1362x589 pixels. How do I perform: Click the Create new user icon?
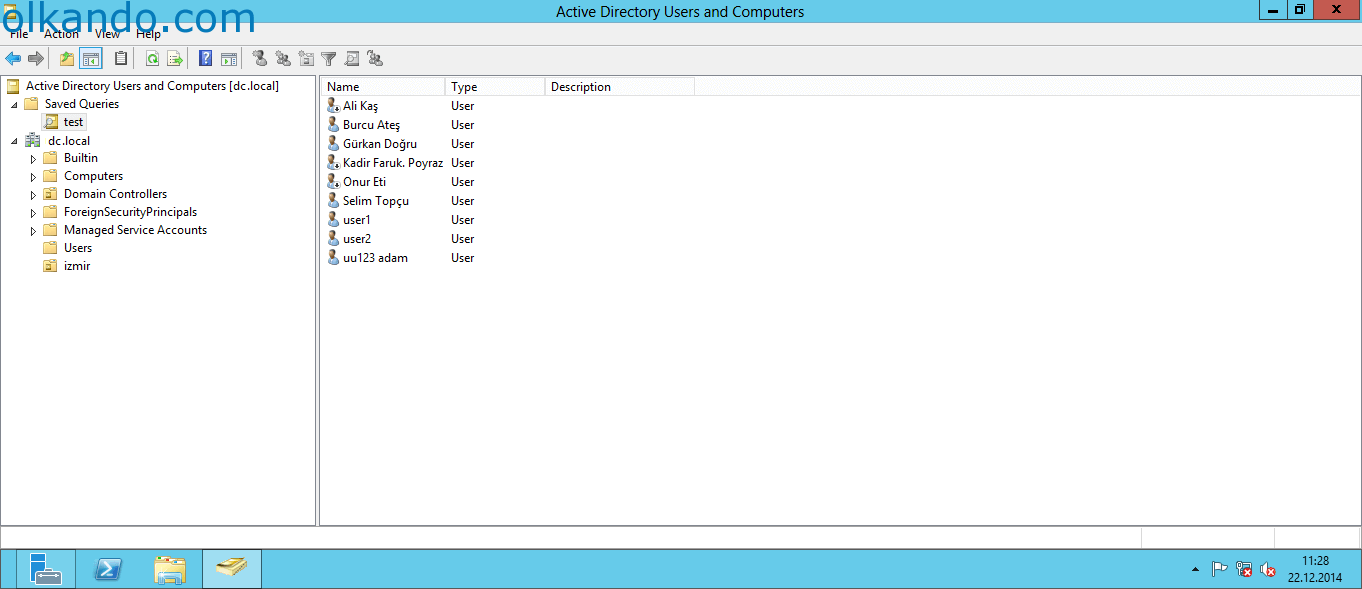pos(260,59)
